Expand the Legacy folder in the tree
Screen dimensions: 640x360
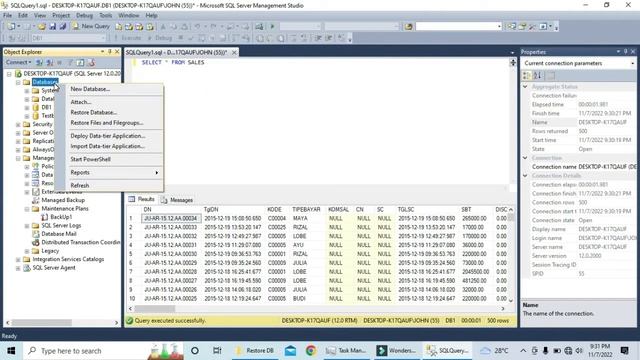click(x=27, y=251)
